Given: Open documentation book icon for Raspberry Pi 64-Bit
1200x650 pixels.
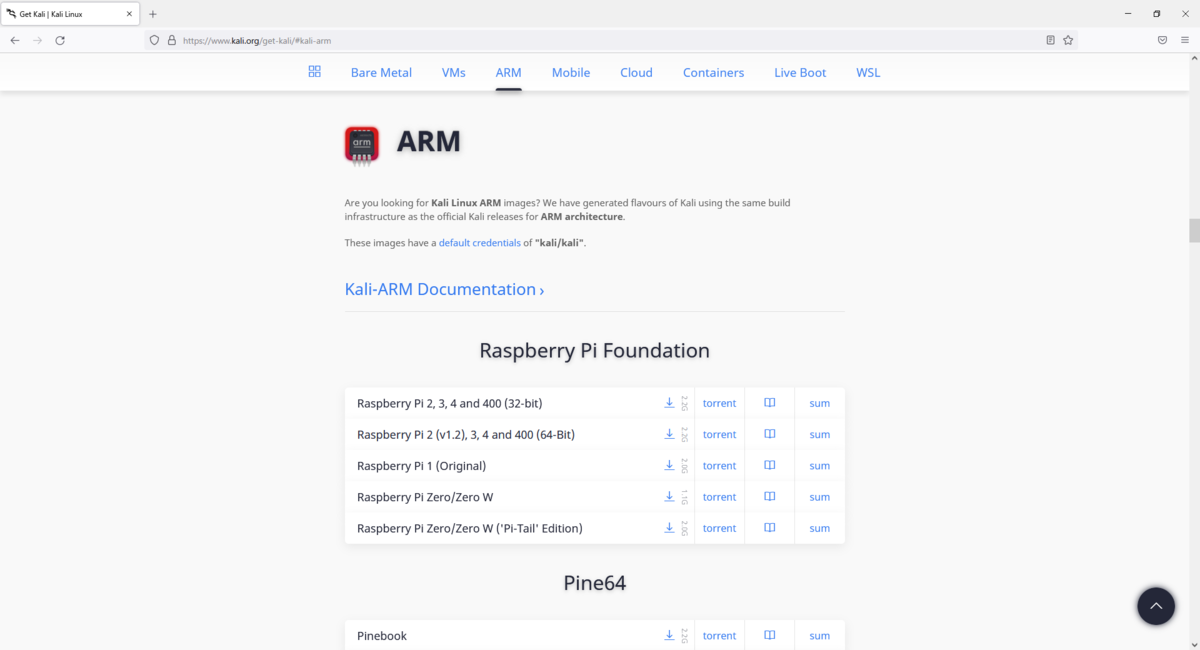Looking at the screenshot, I should 770,434.
